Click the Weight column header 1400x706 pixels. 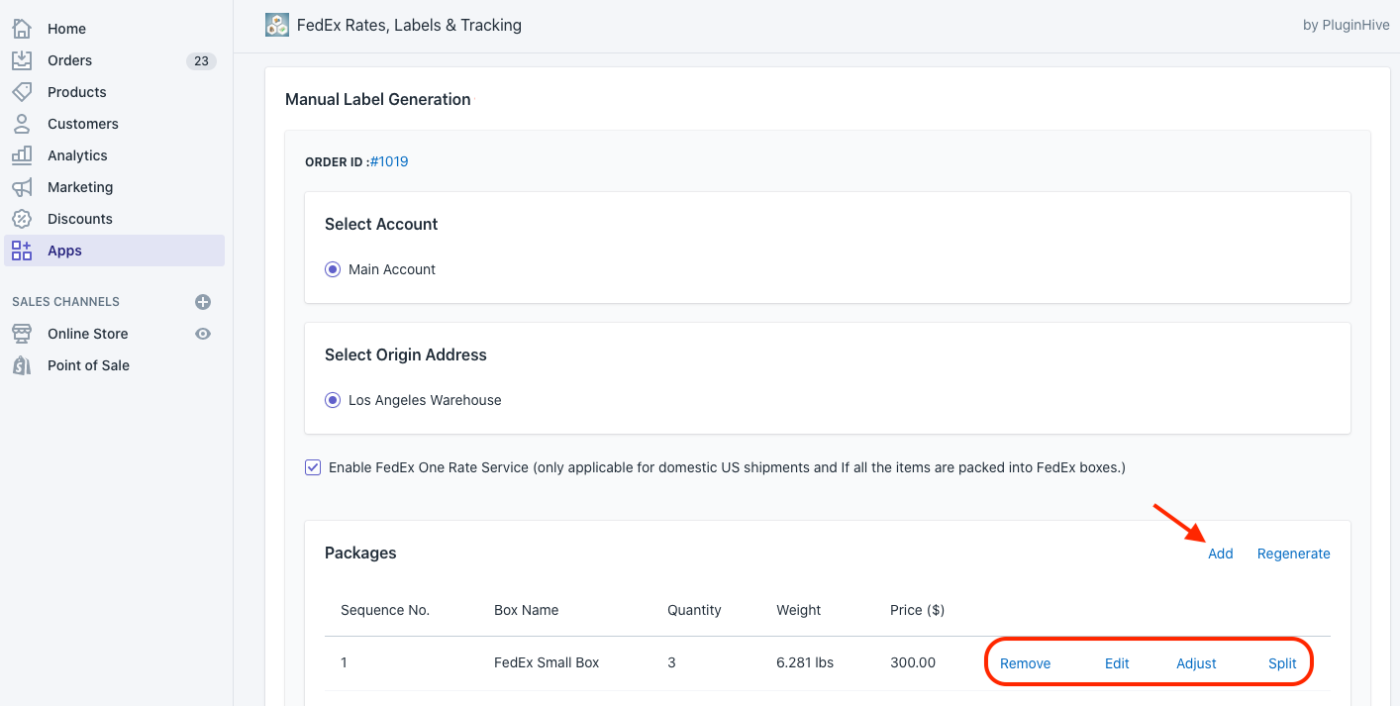coord(798,609)
